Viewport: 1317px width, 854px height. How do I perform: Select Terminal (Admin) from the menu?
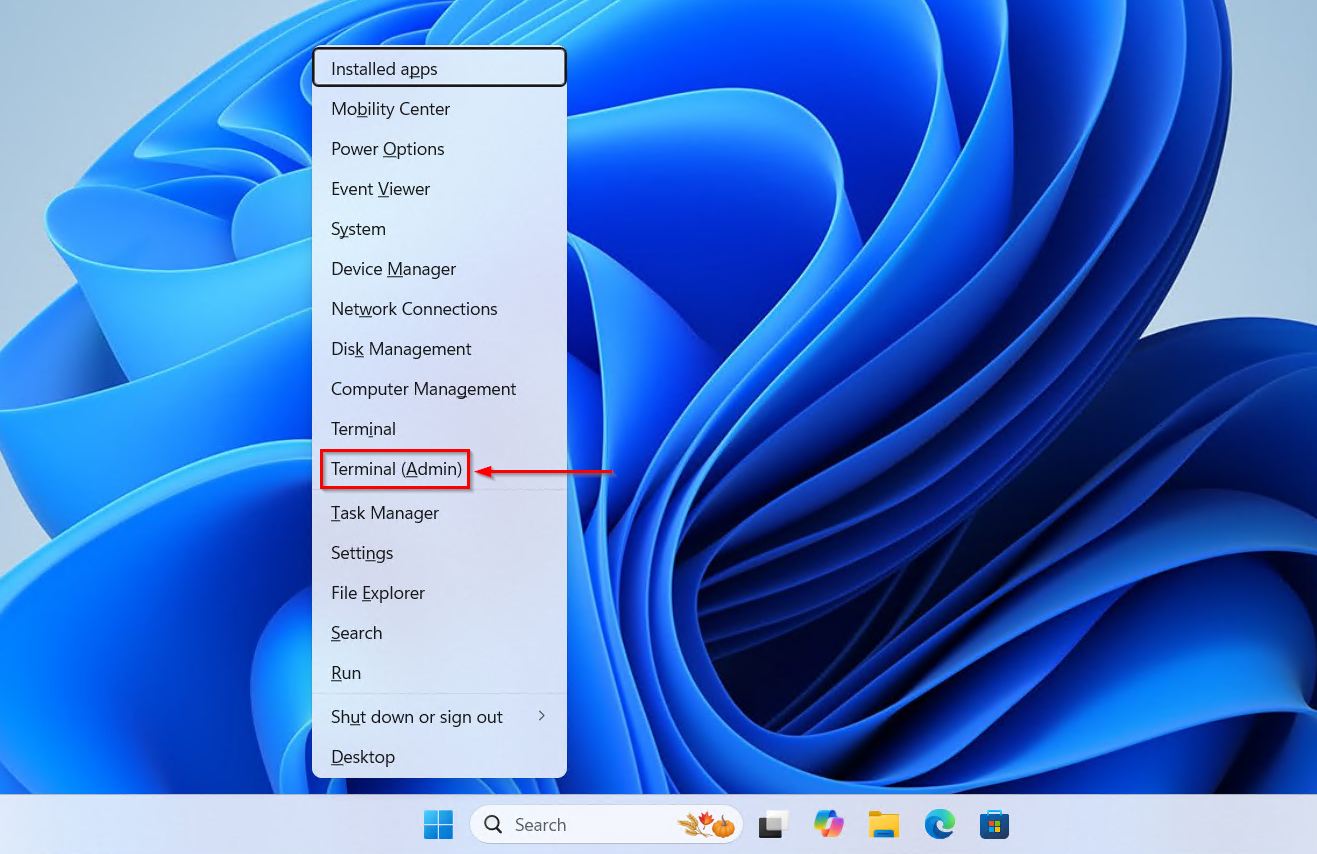point(396,469)
